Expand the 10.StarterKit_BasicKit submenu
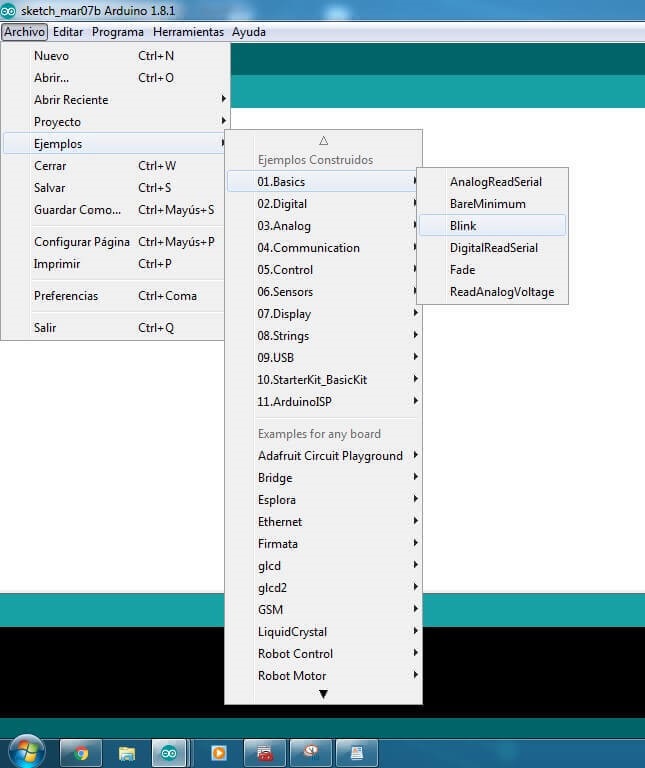This screenshot has height=768, width=645. click(323, 380)
